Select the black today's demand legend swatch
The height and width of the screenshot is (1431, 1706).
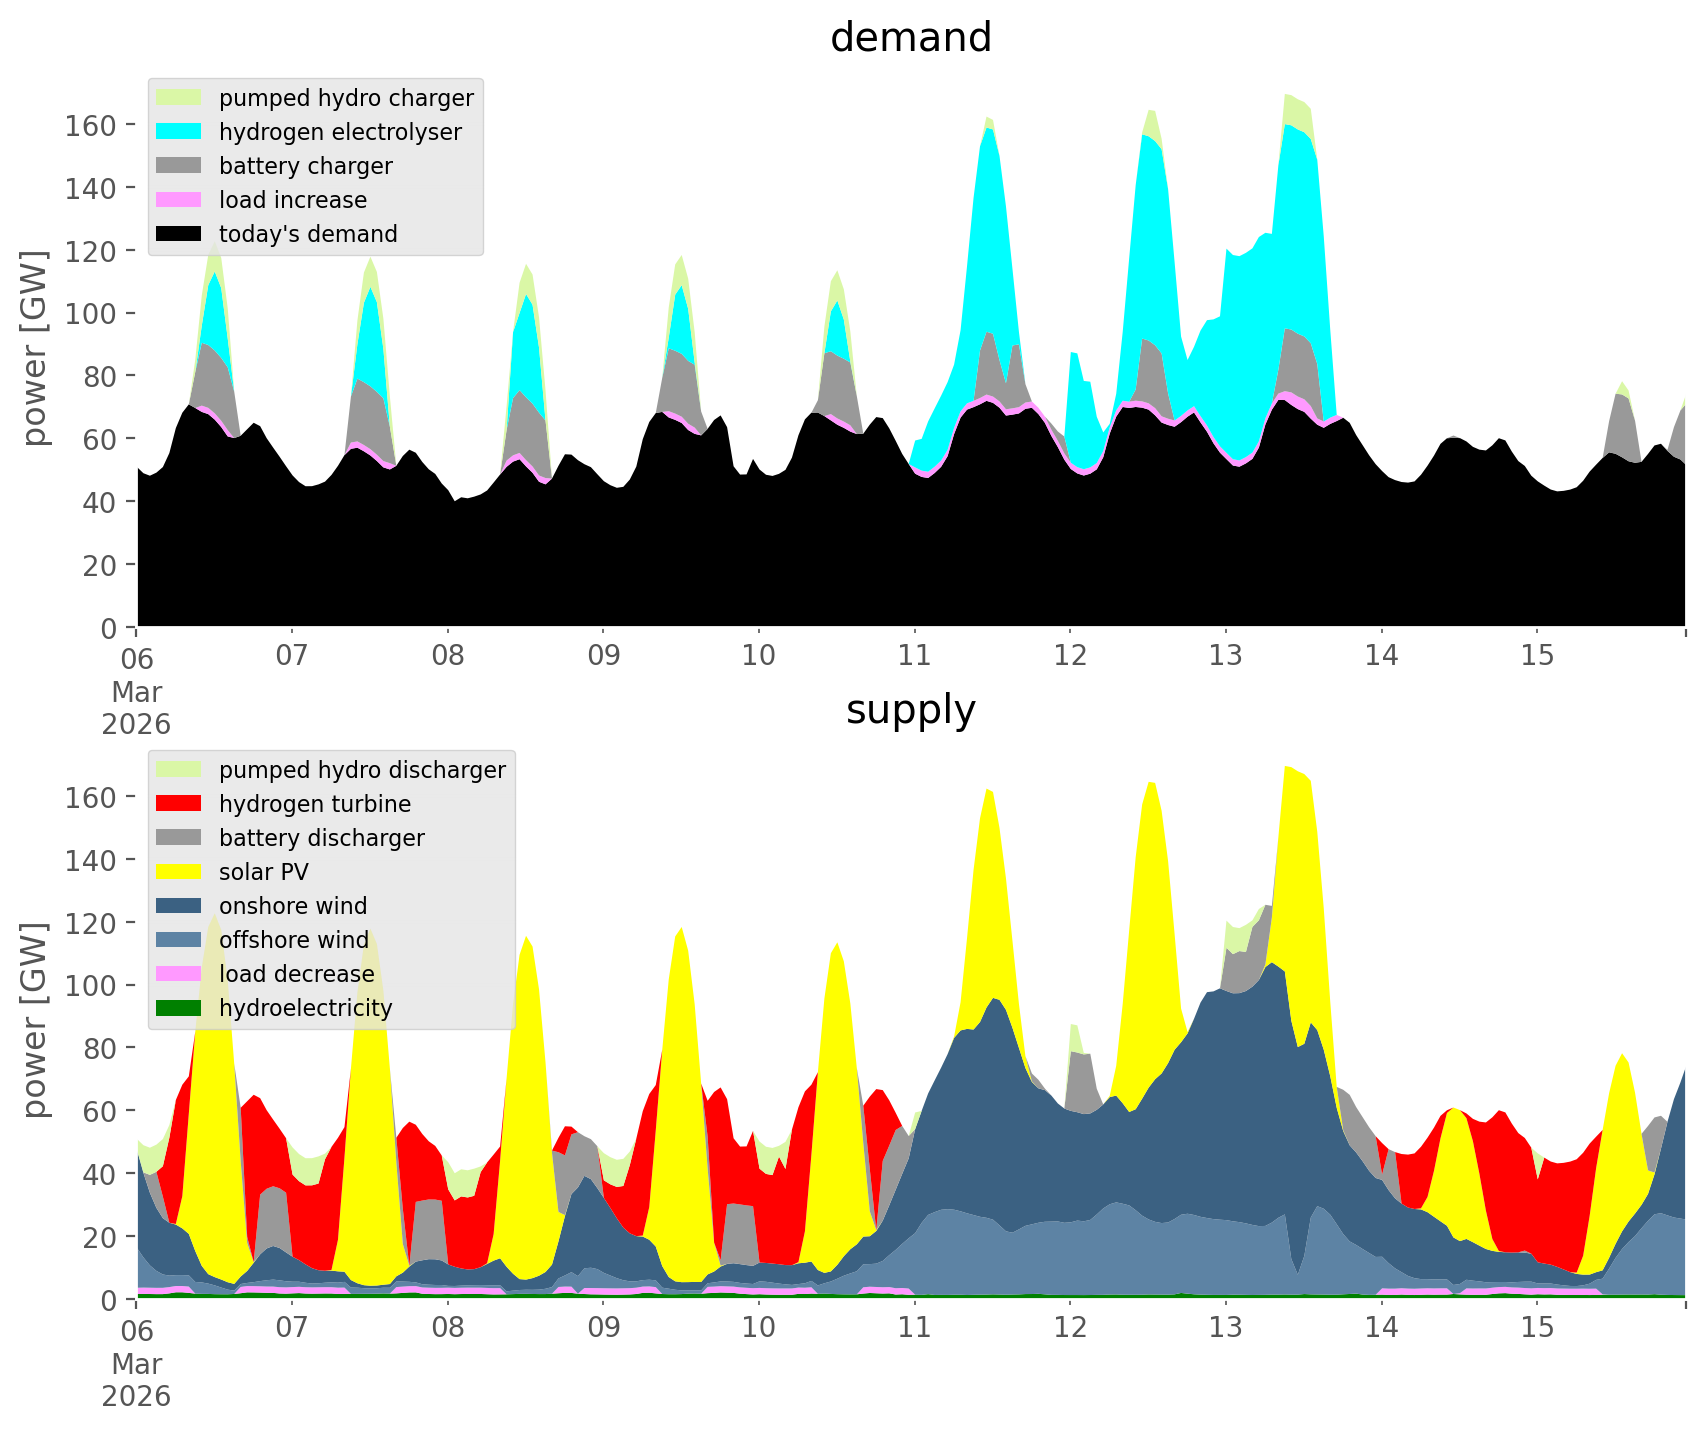[180, 234]
